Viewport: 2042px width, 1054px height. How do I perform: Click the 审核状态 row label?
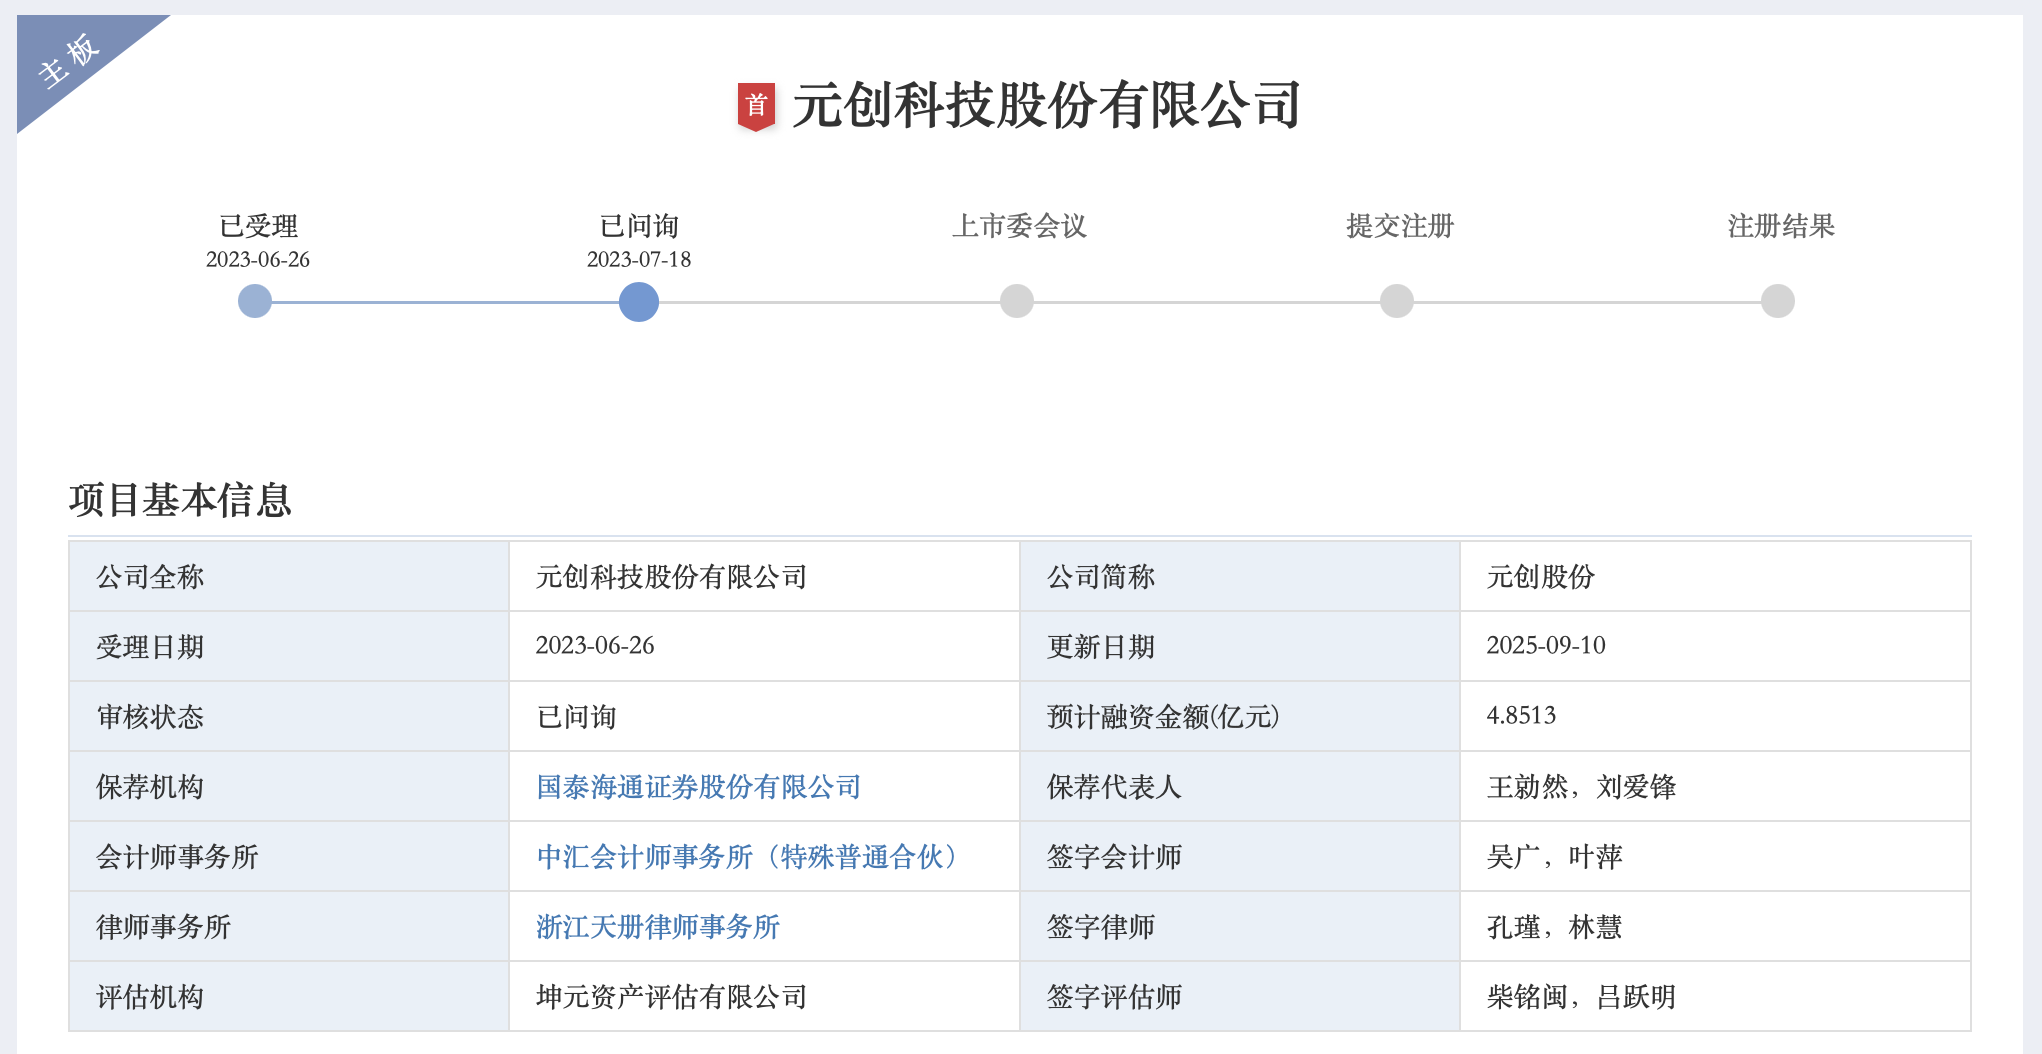tap(150, 717)
